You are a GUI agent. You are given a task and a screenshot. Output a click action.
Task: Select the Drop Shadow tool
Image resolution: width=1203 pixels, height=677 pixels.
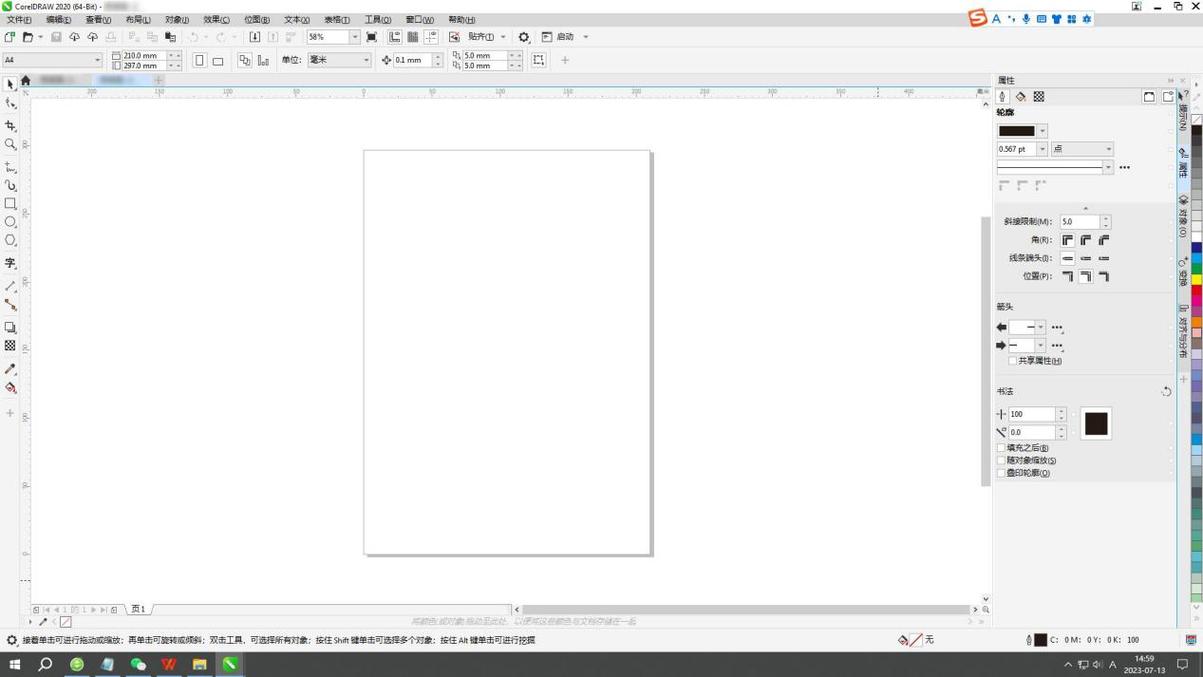[x=10, y=327]
